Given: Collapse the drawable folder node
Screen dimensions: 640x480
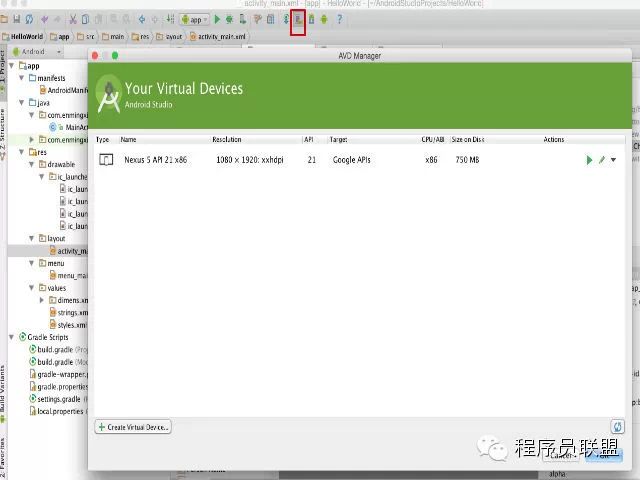Looking at the screenshot, I should pyautogui.click(x=31, y=164).
